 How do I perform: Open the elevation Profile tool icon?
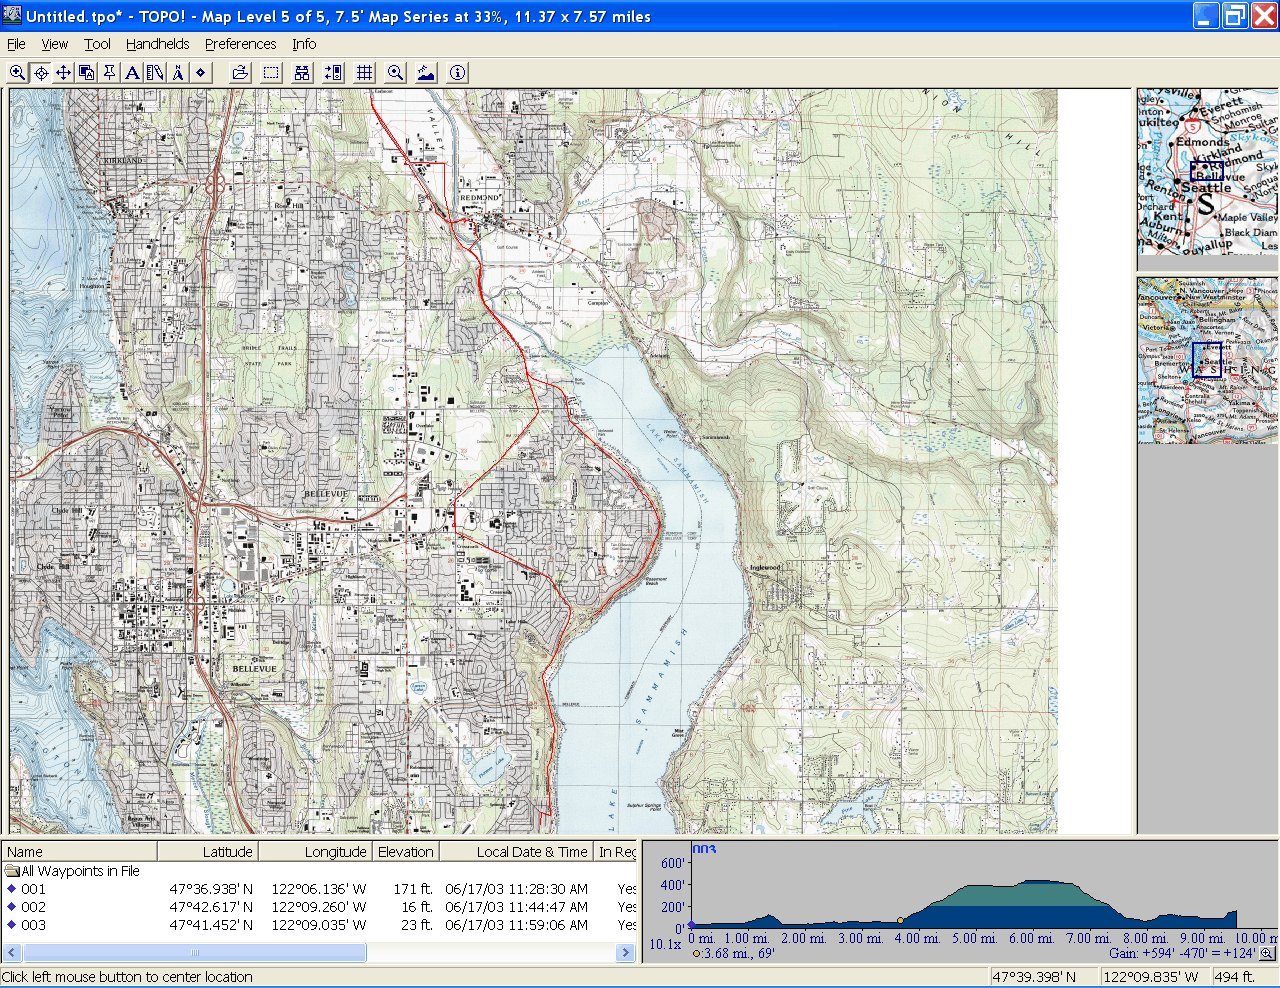coord(426,73)
